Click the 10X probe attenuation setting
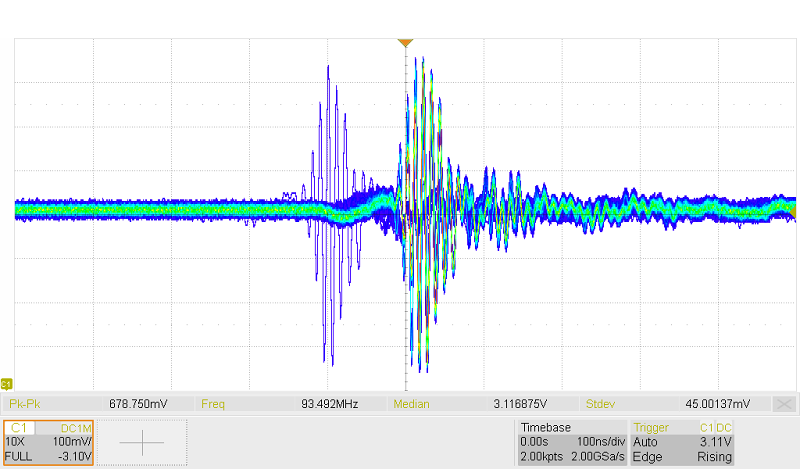The width and height of the screenshot is (800, 469). pos(17,441)
